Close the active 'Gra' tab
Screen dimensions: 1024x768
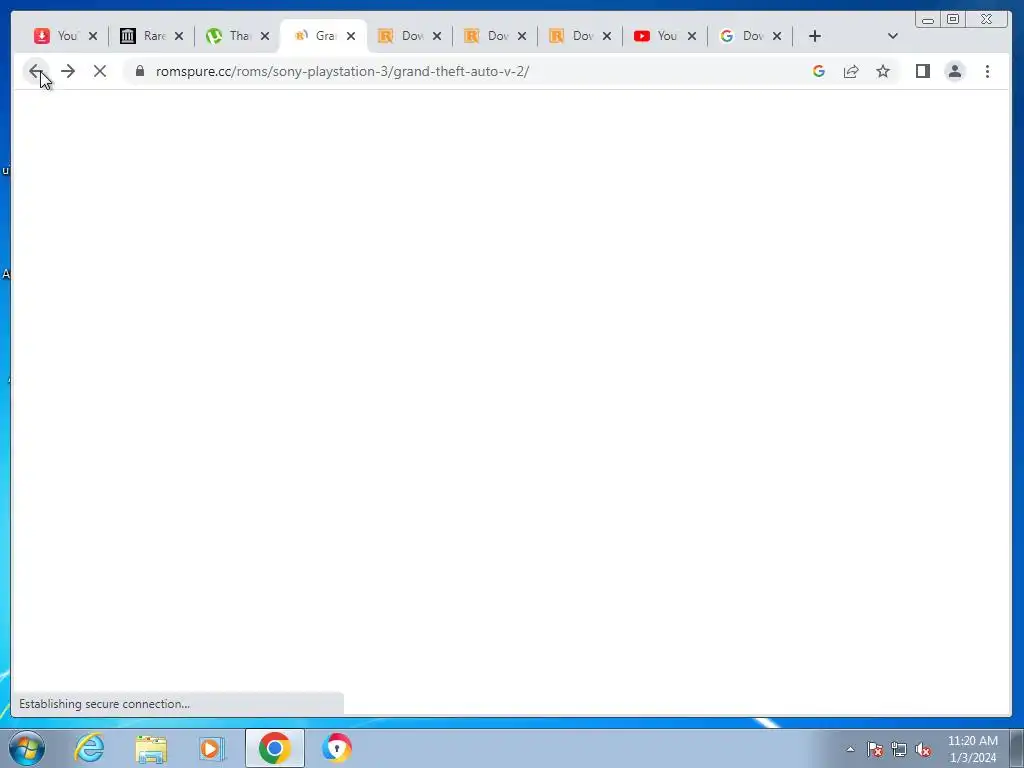tap(351, 36)
